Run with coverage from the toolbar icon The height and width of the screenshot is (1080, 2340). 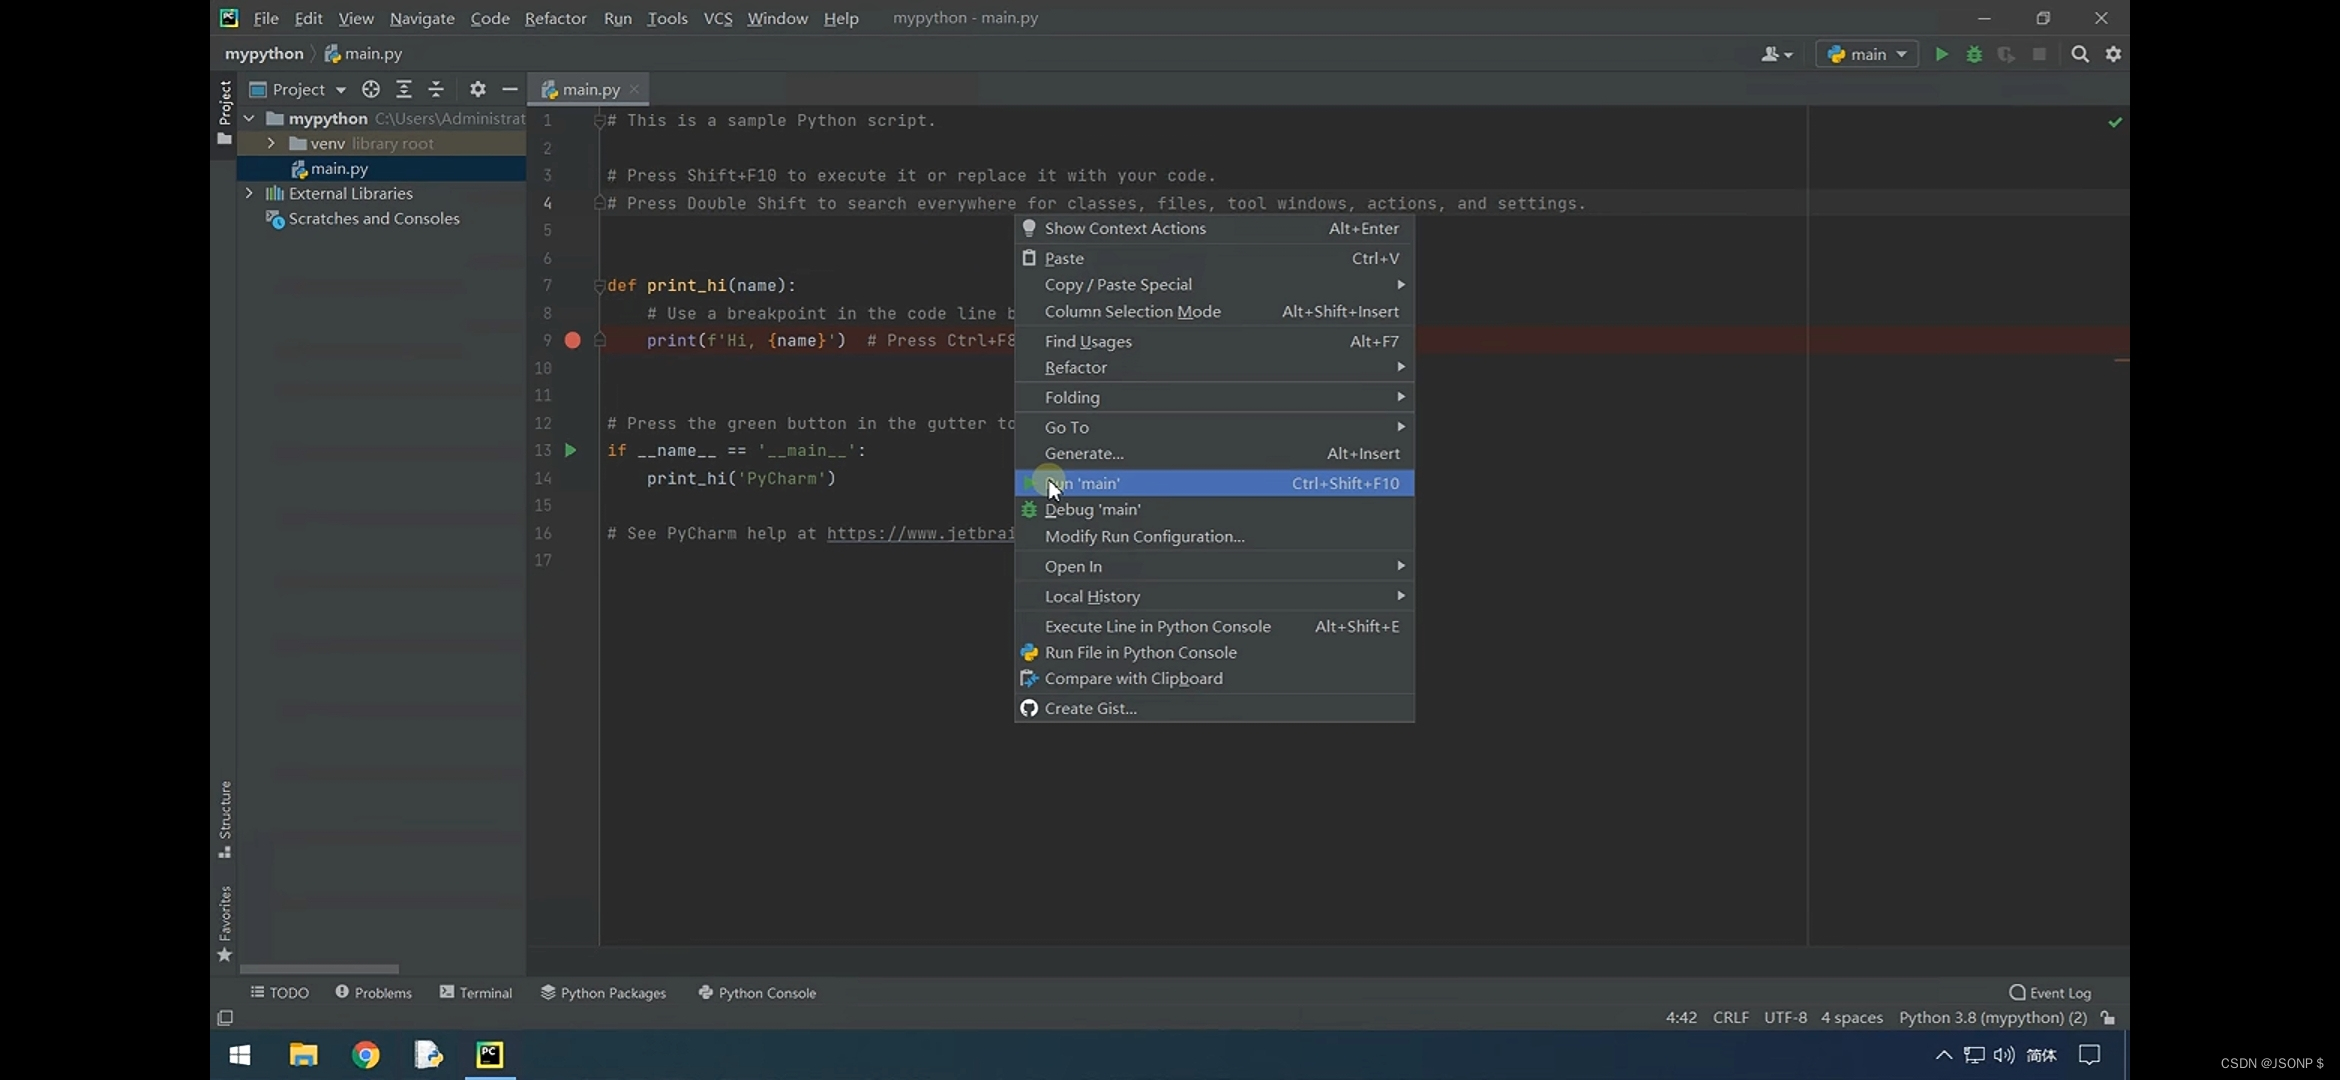[x=2006, y=54]
